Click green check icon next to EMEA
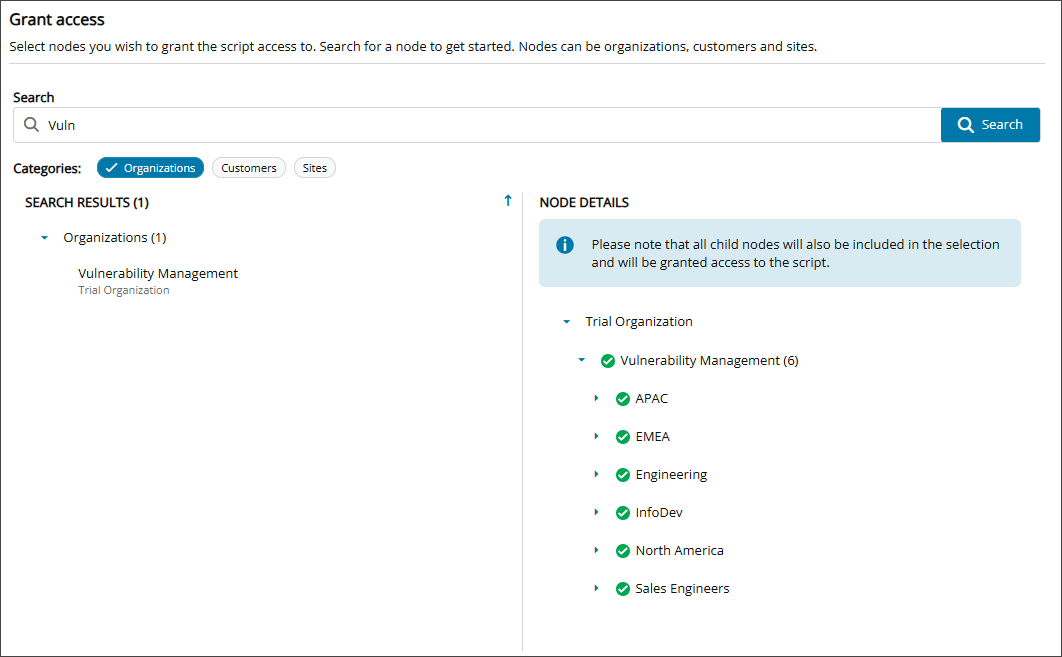 (623, 437)
